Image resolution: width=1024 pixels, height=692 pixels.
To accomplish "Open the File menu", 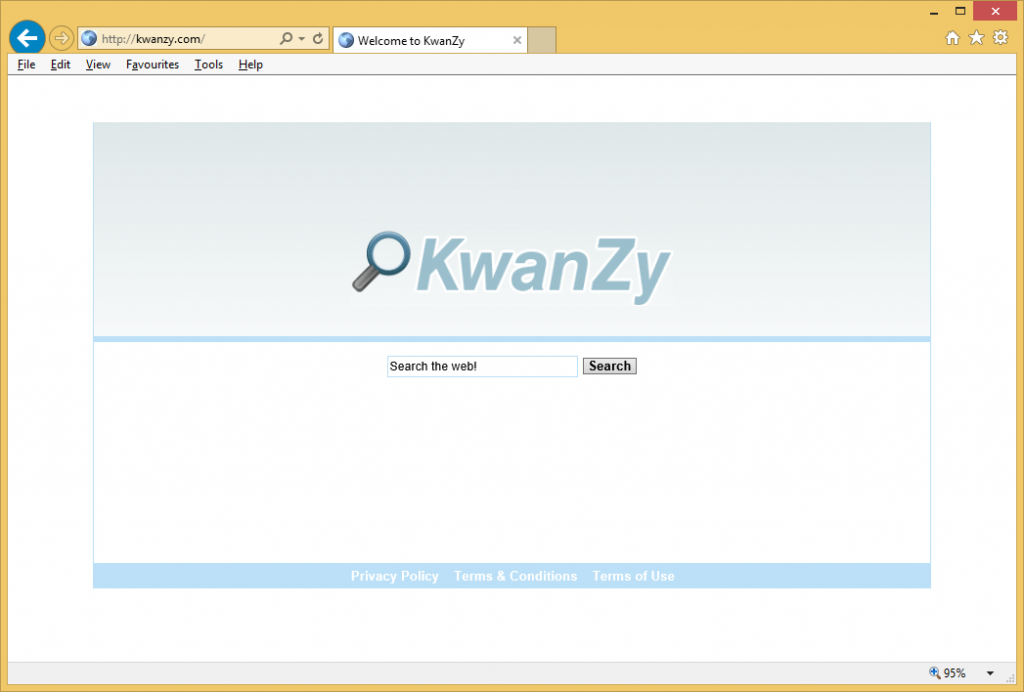I will click(x=26, y=65).
